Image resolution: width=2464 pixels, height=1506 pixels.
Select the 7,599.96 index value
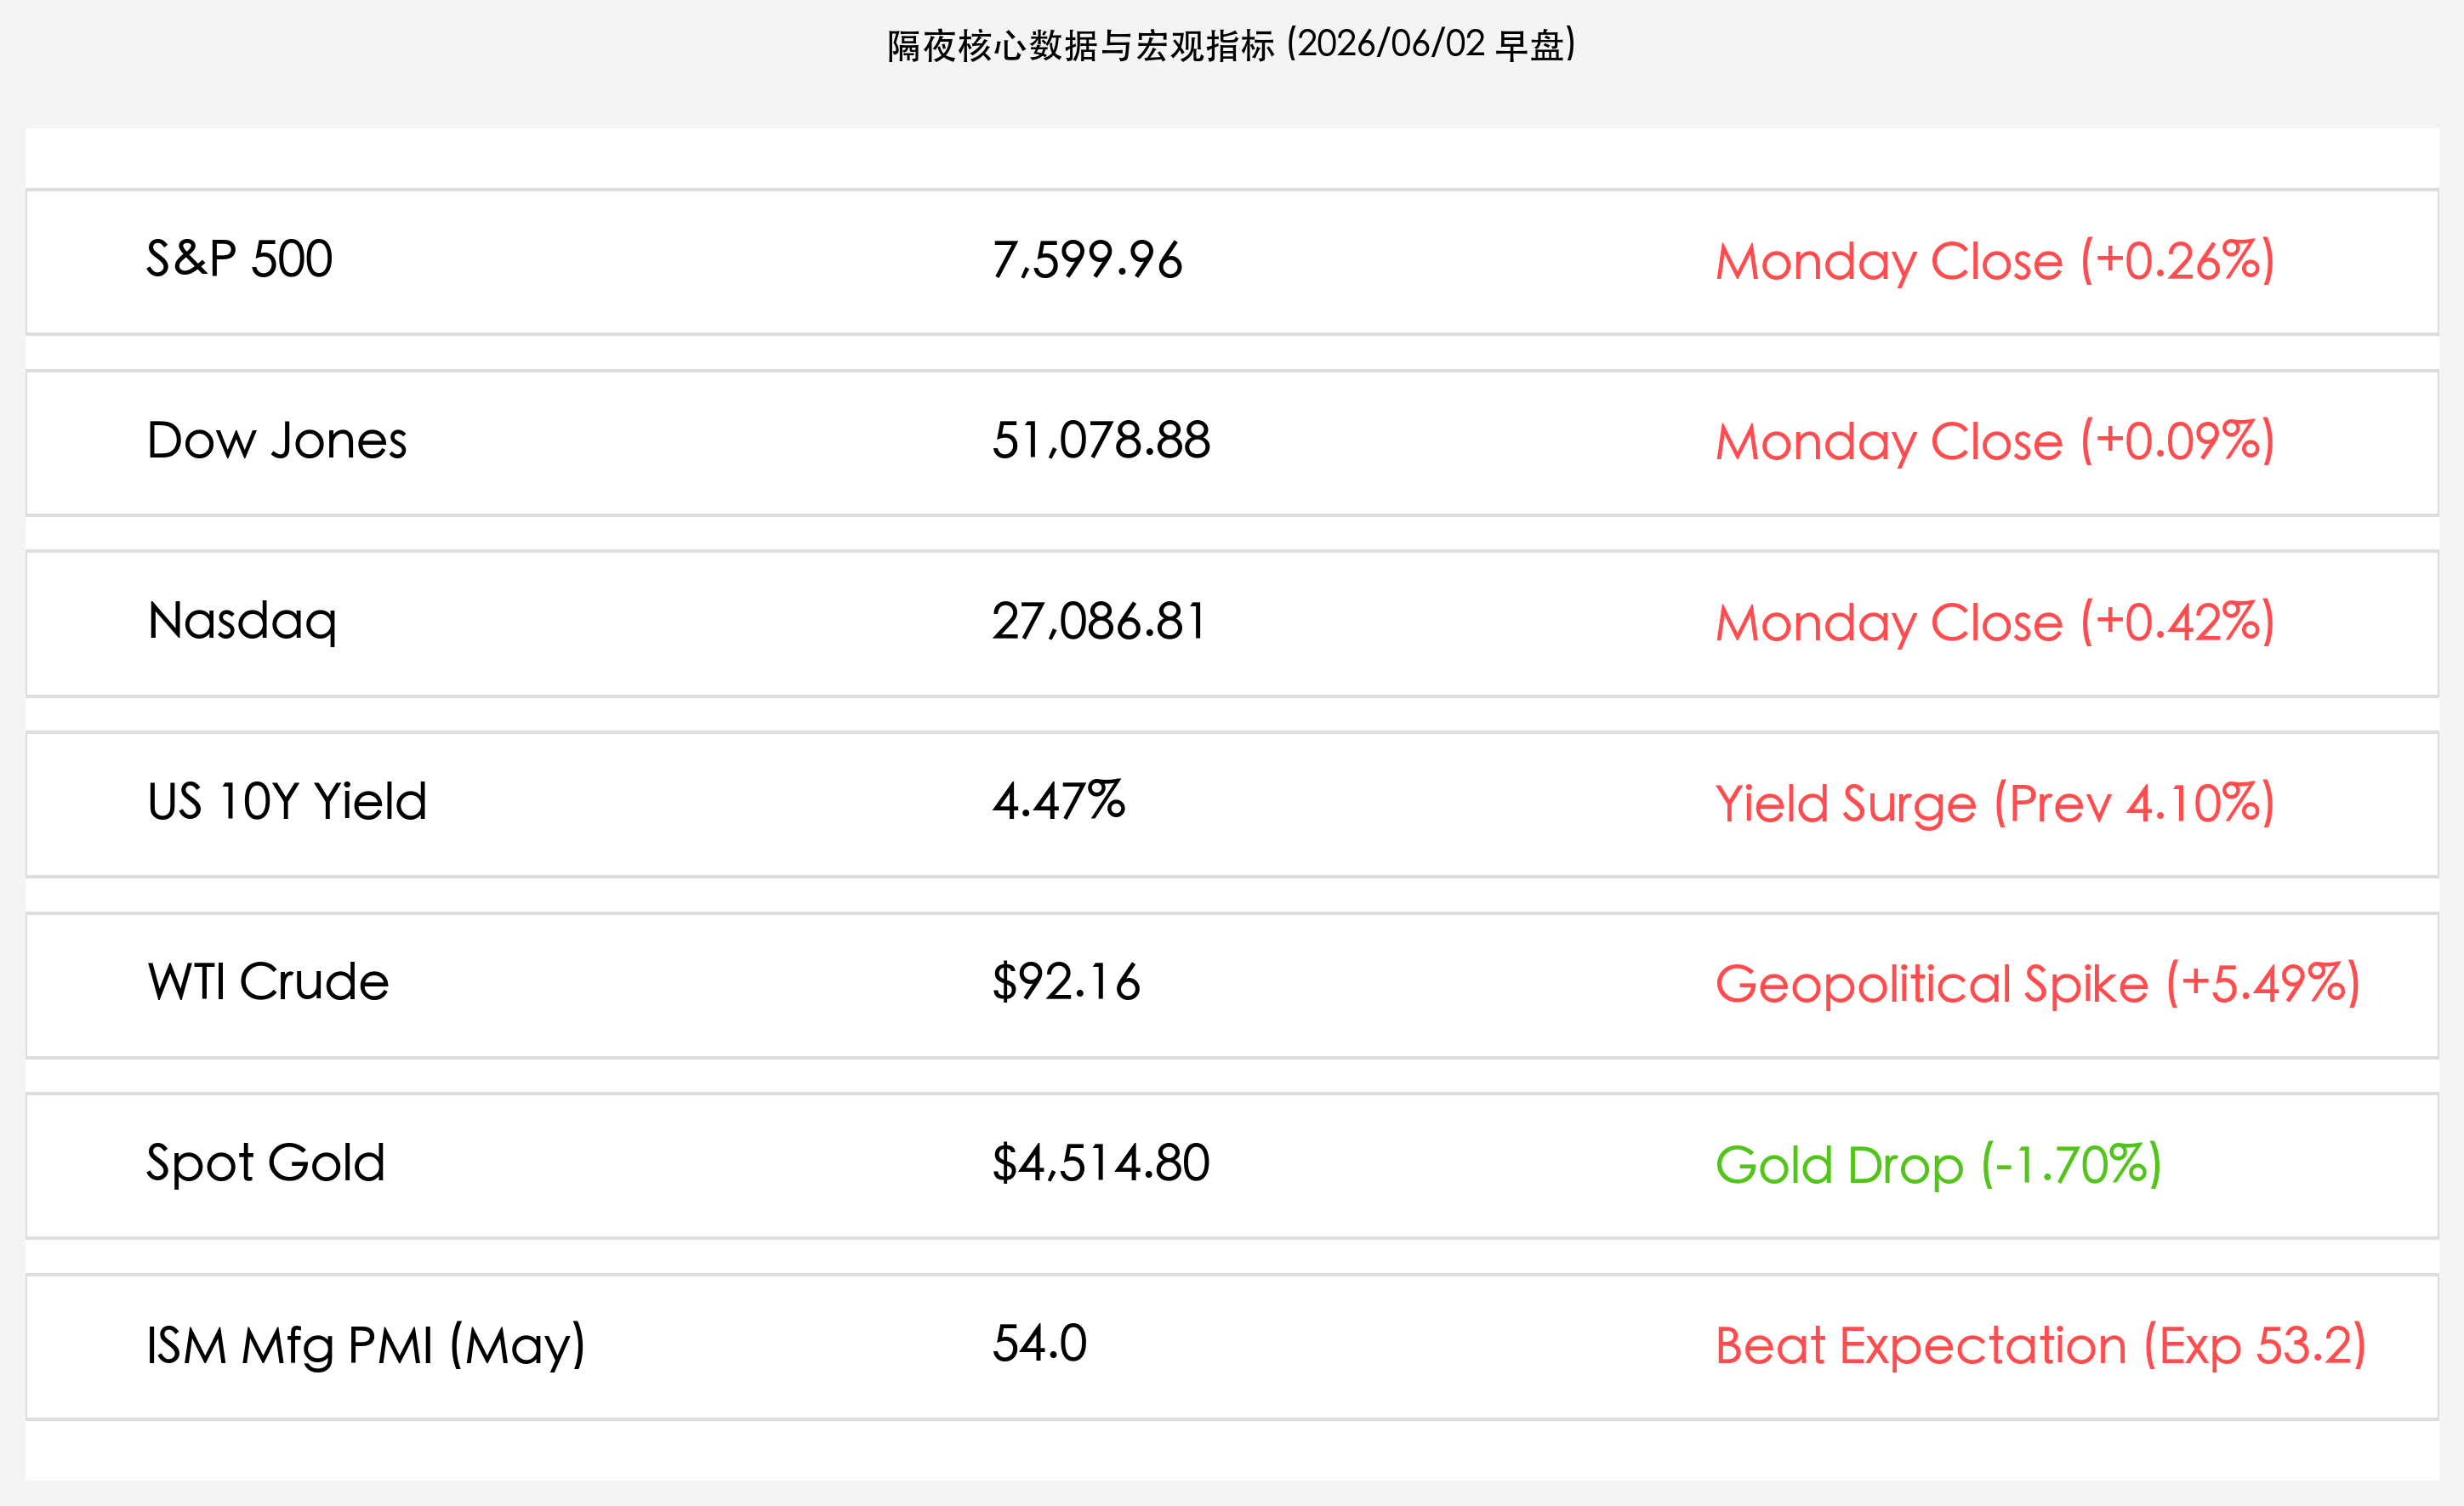point(1087,260)
